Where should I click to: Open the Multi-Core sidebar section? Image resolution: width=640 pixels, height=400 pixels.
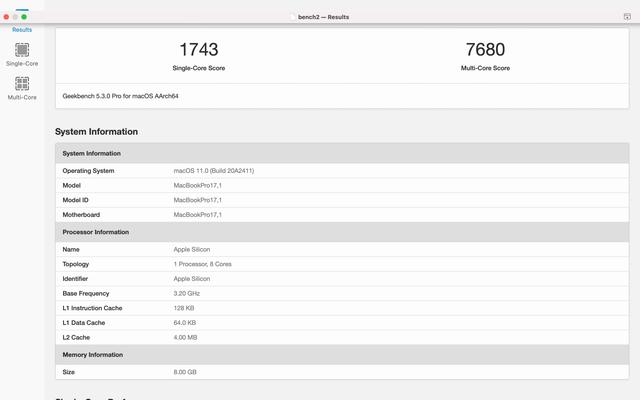(x=22, y=88)
